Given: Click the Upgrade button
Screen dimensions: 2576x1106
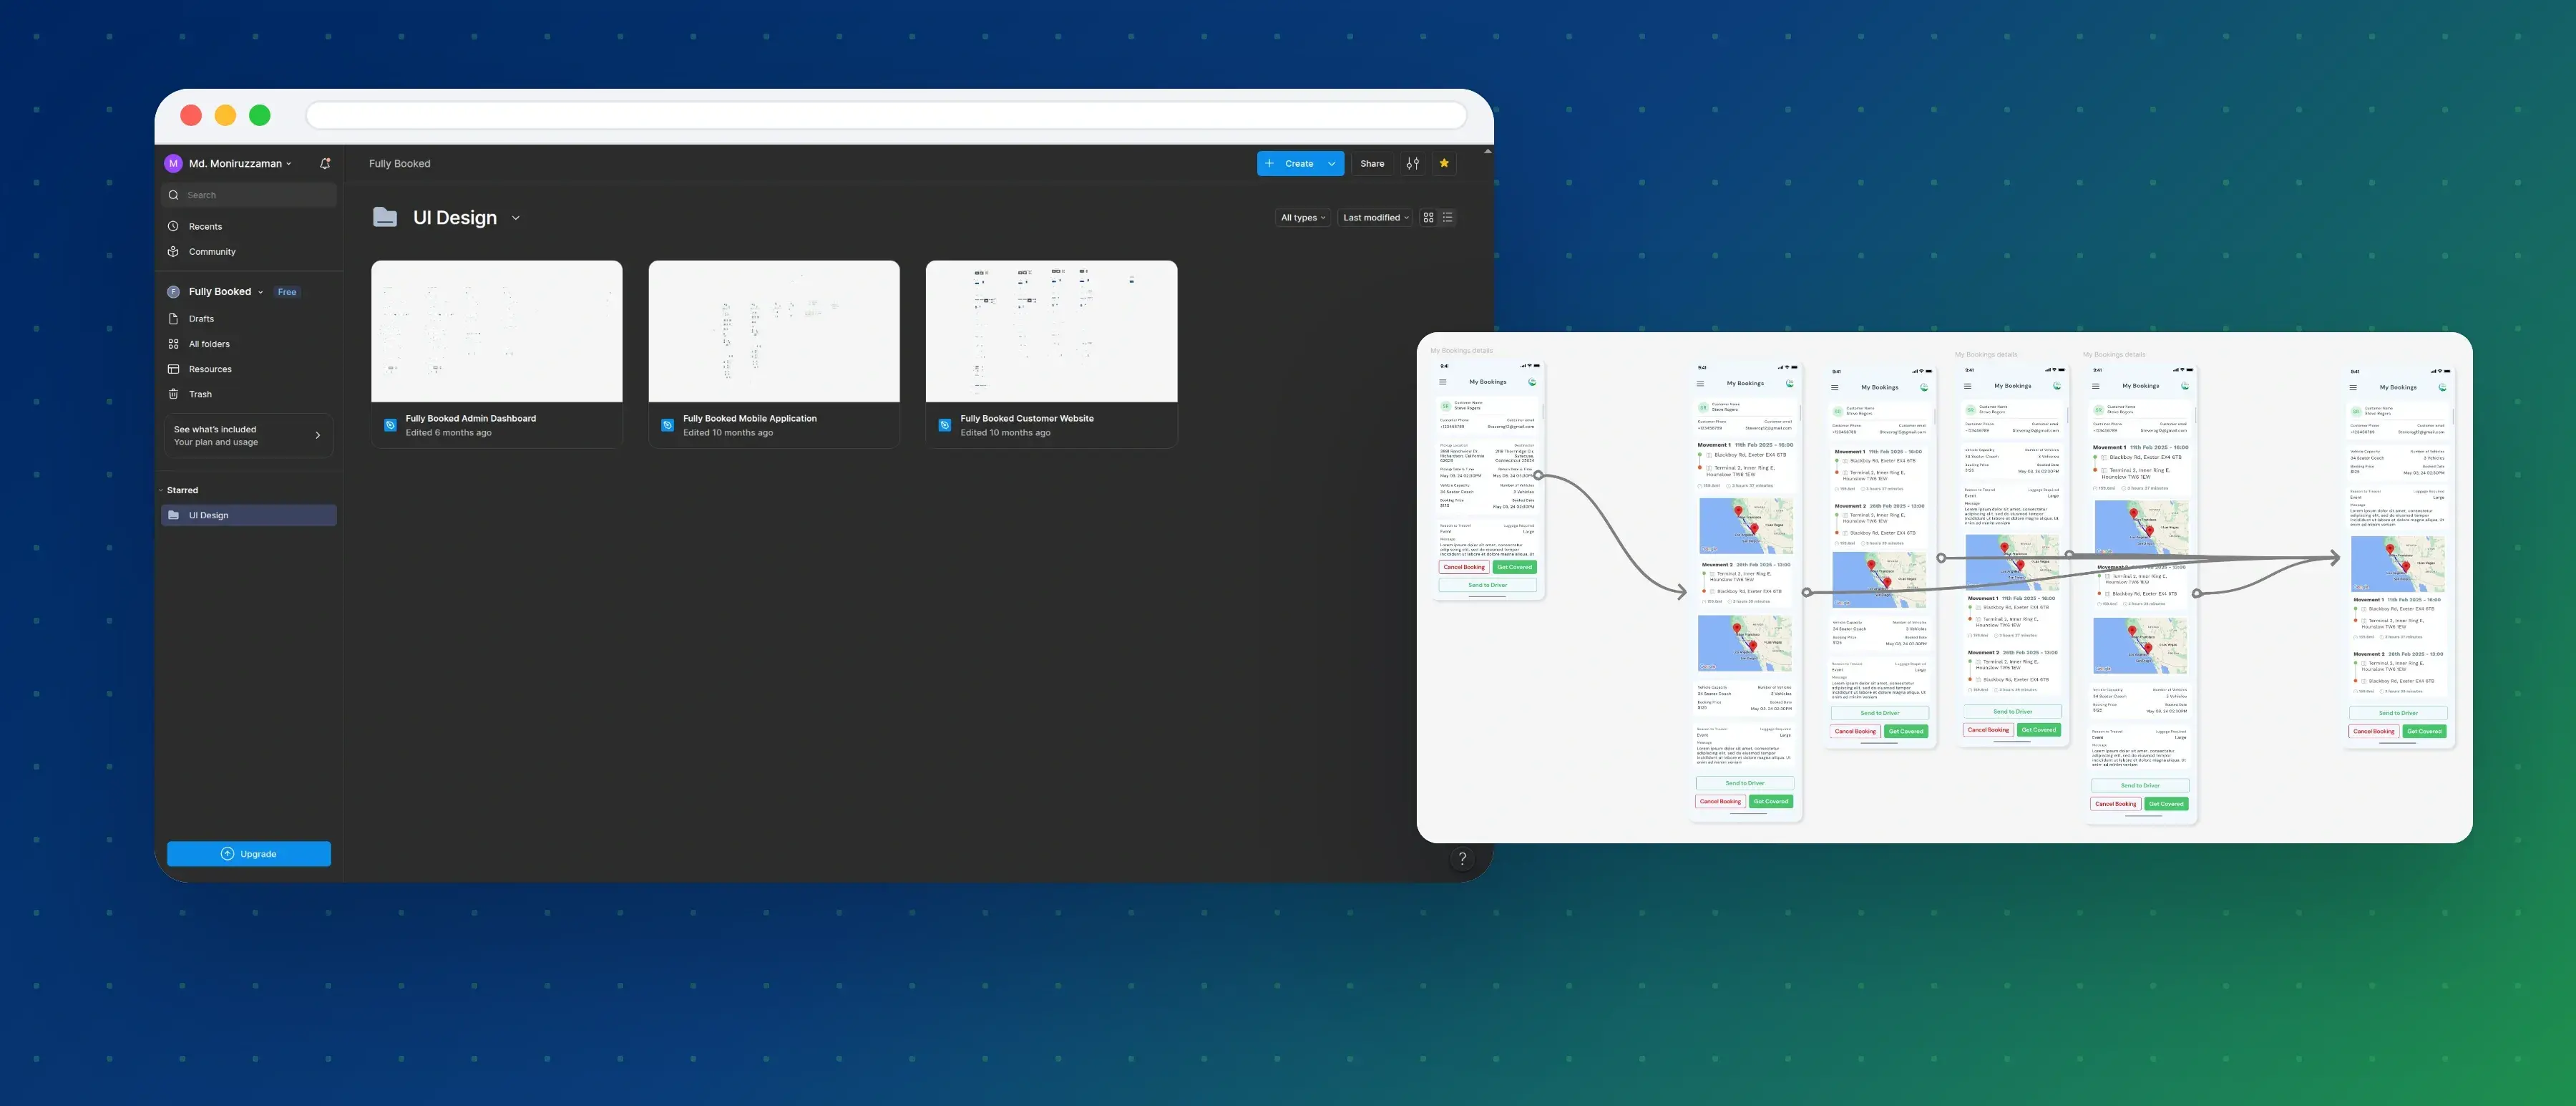Looking at the screenshot, I should tap(249, 854).
